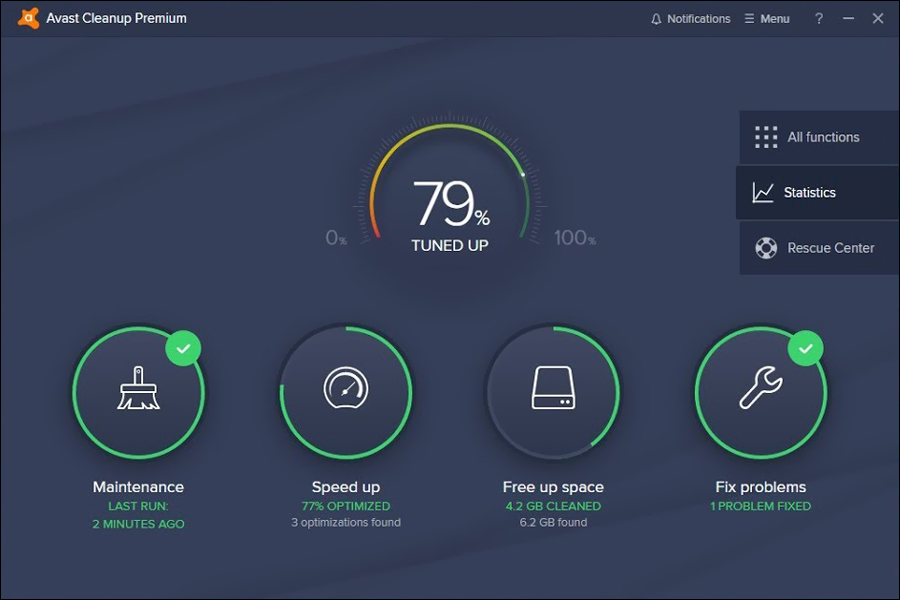The image size is (900, 600).
Task: Click the Fix problems title
Action: coord(761,487)
